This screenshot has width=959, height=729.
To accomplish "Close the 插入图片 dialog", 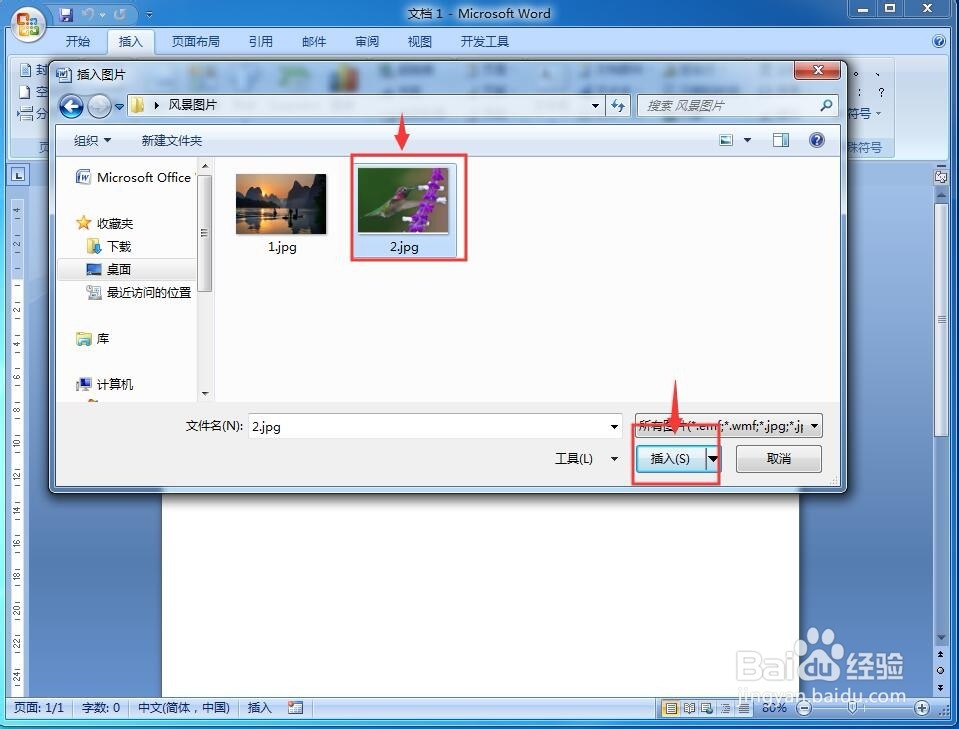I will point(818,70).
